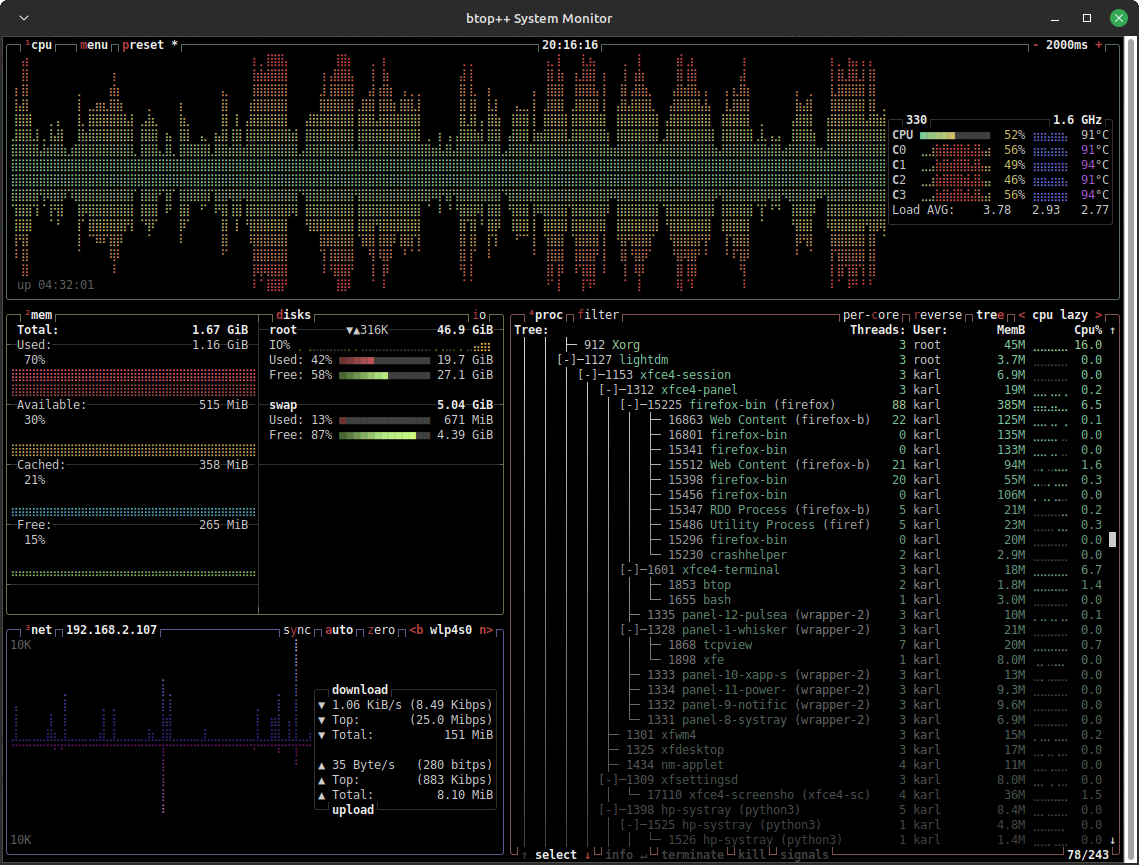Open the window menu chevron in title bar
This screenshot has height=865, width=1139.
[x=24, y=18]
